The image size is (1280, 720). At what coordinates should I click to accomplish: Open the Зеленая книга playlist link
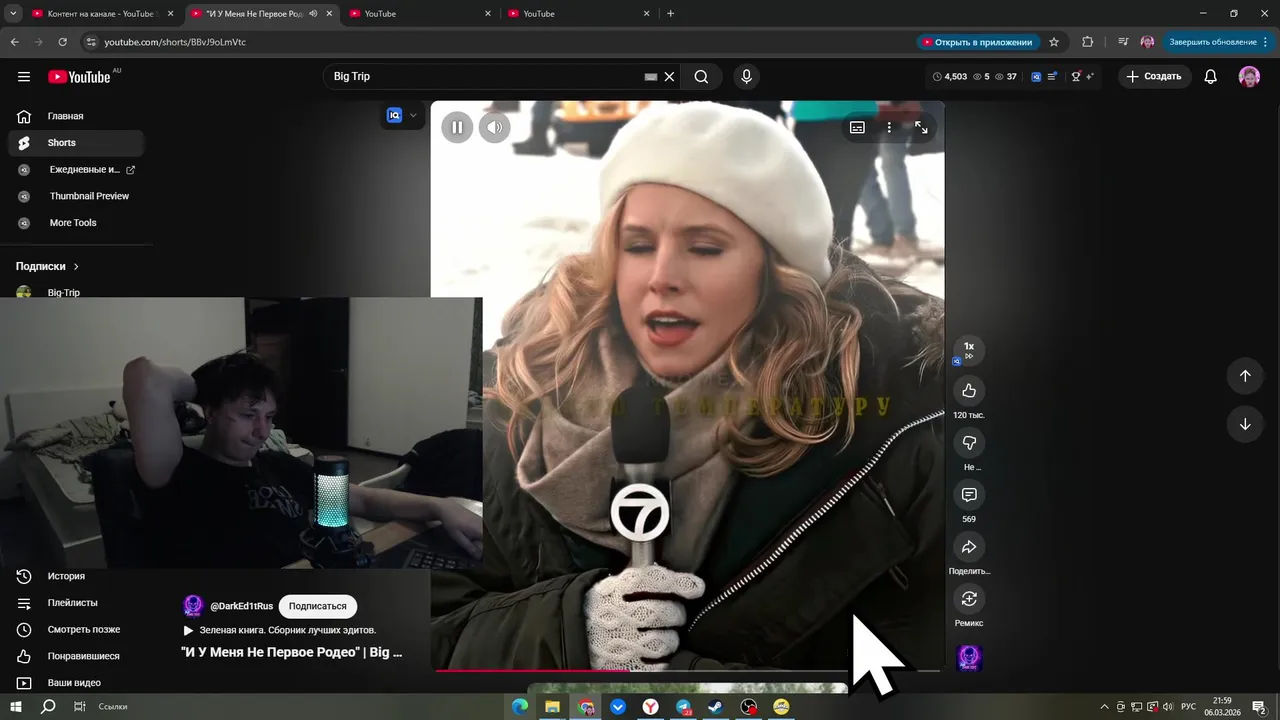pyautogui.click(x=287, y=630)
